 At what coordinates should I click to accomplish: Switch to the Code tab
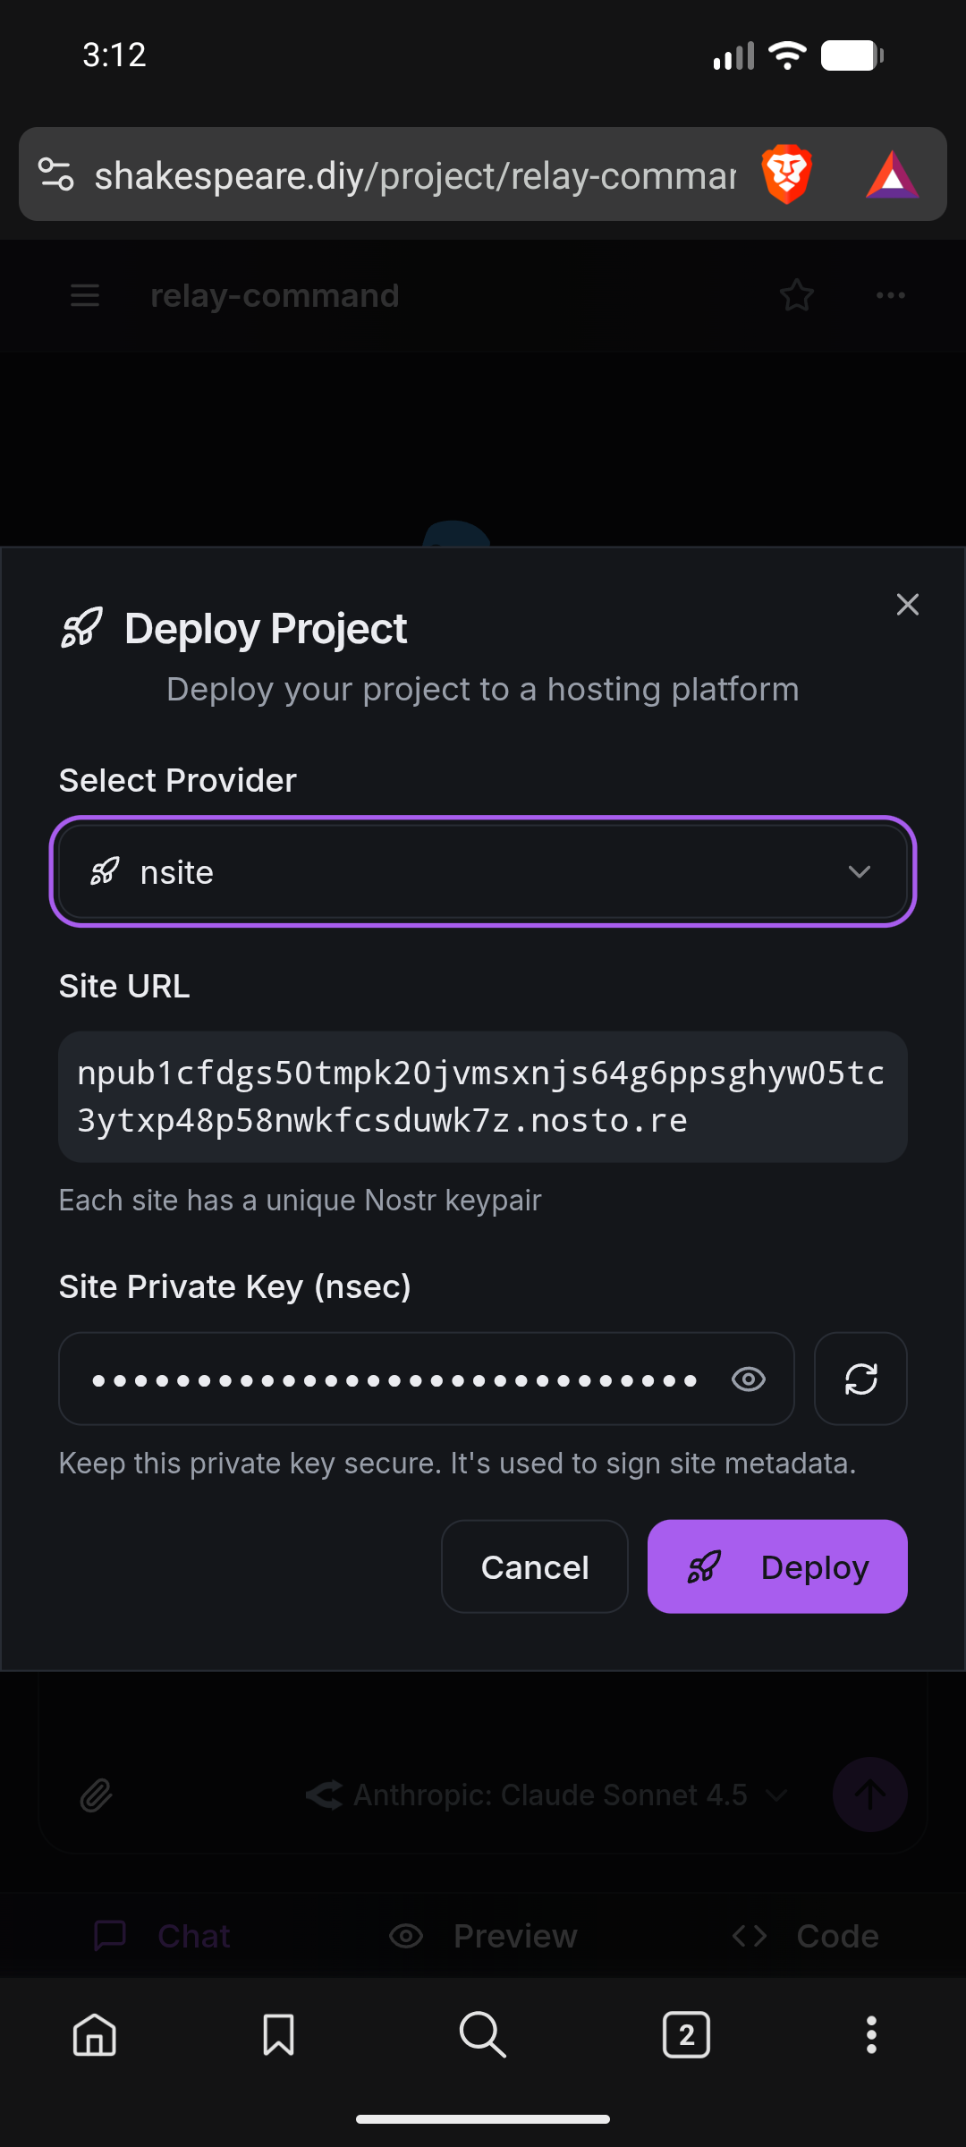[x=805, y=1936]
